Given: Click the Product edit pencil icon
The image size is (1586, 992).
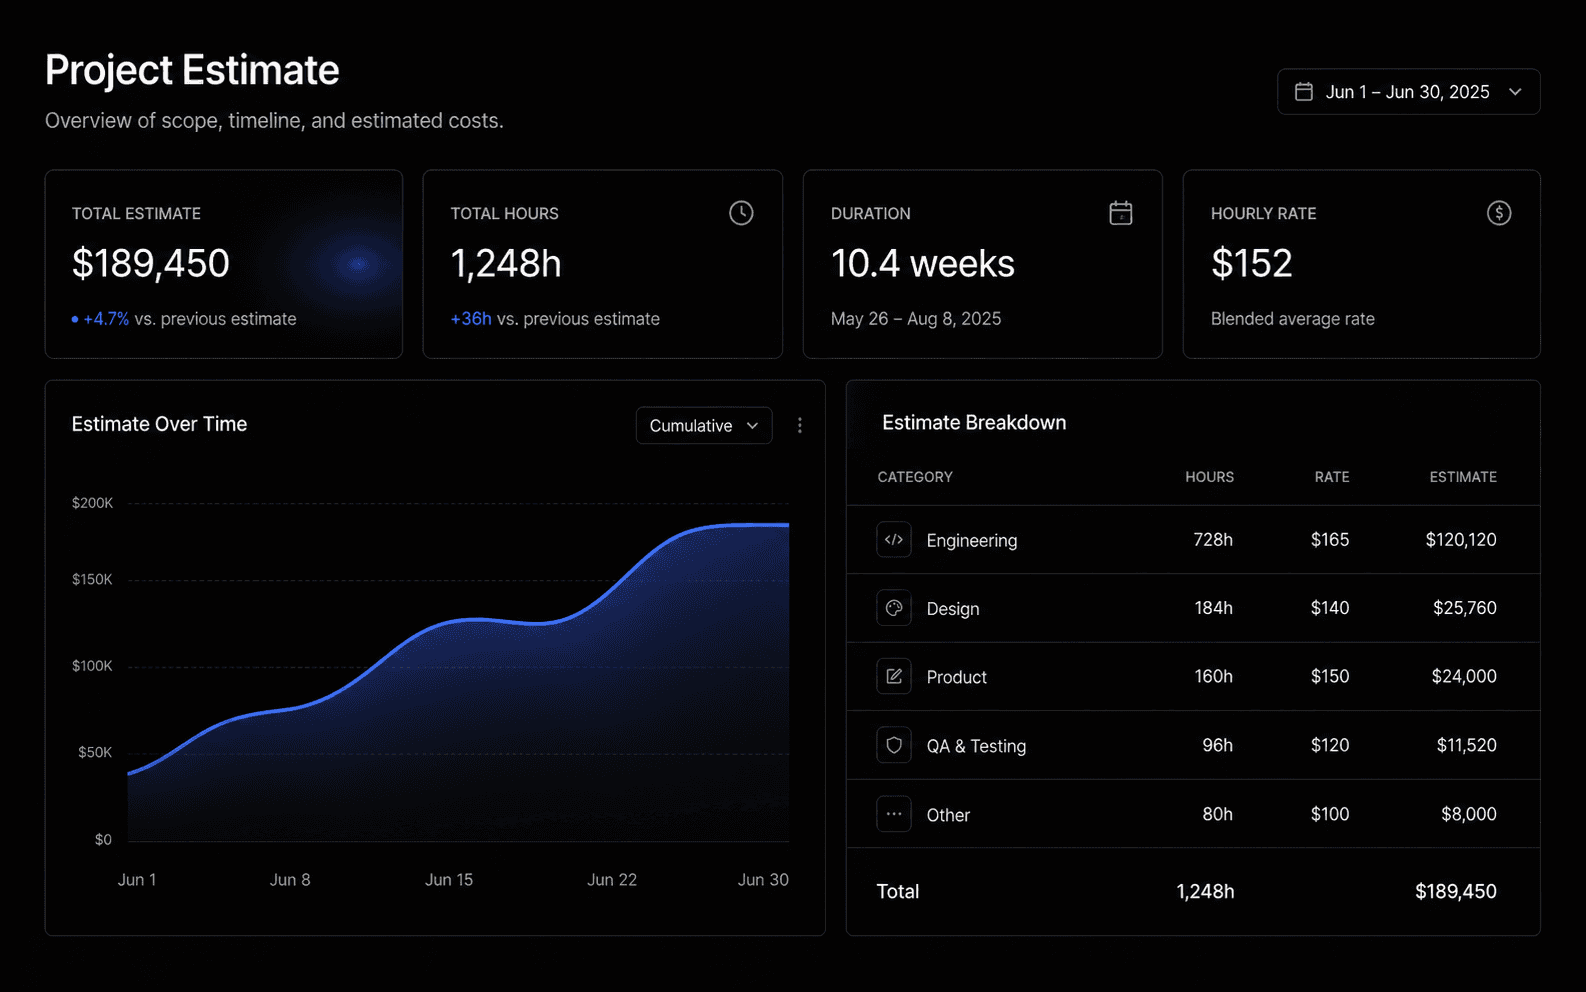Looking at the screenshot, I should point(894,677).
